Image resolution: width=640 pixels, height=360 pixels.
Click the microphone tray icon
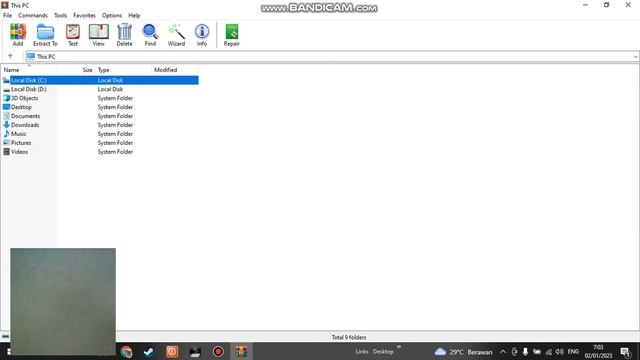tap(525, 352)
